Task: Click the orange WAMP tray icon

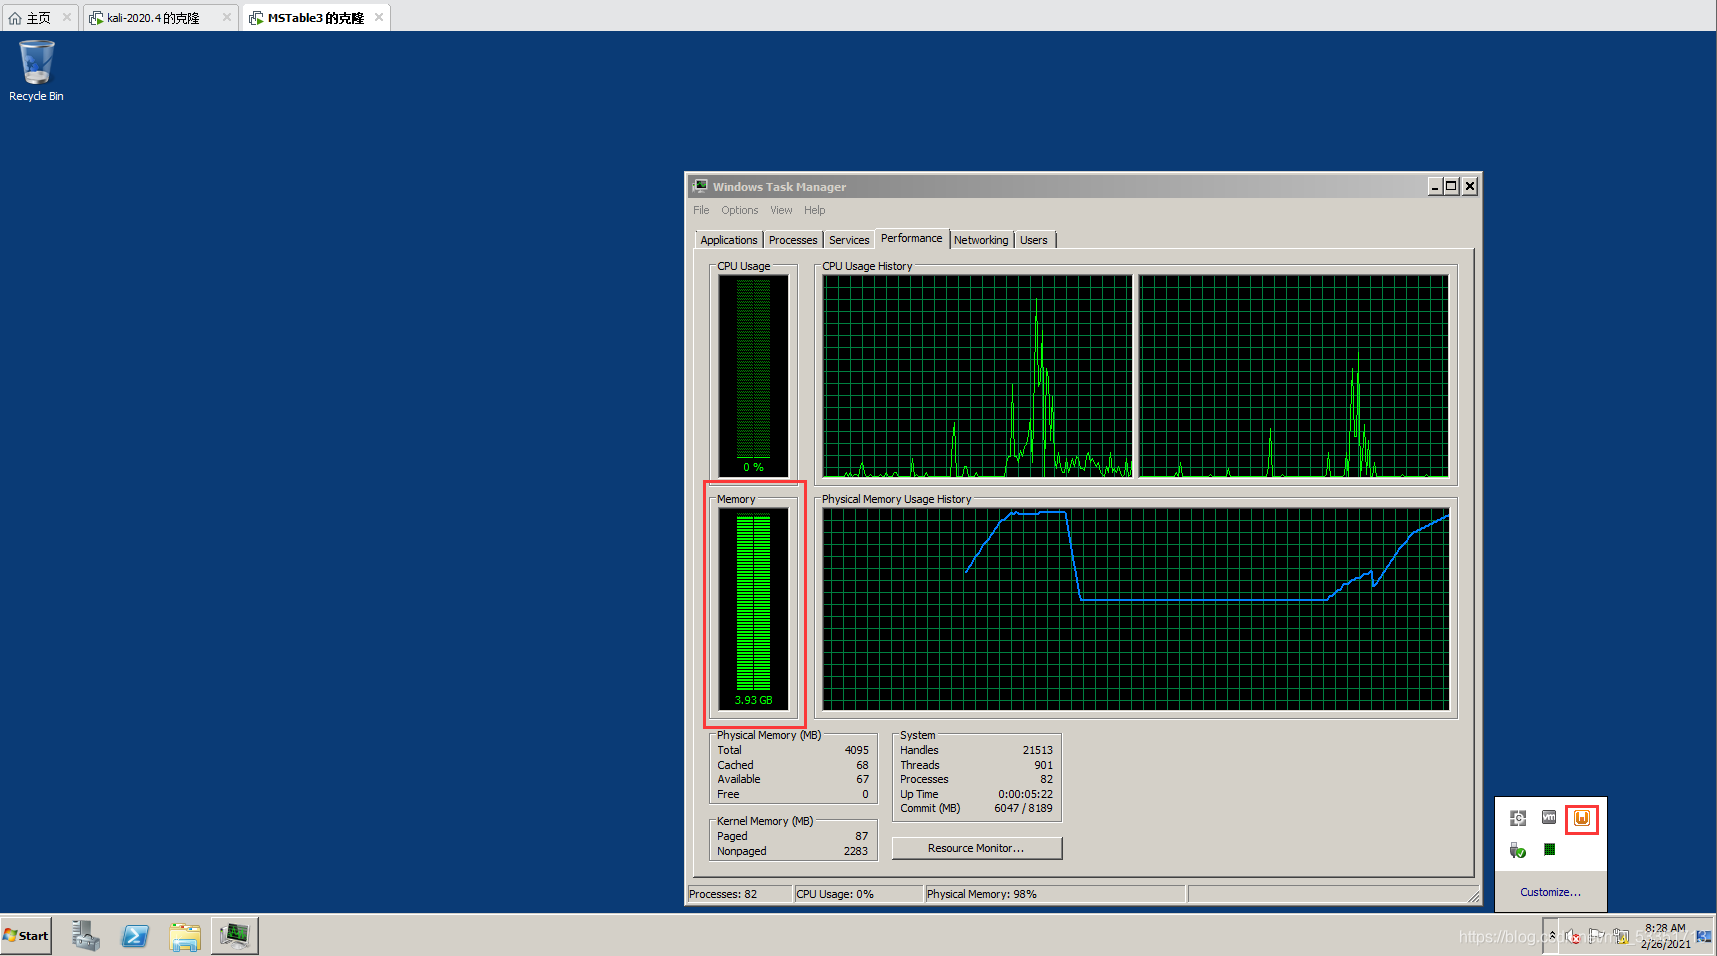Action: pyautogui.click(x=1582, y=818)
